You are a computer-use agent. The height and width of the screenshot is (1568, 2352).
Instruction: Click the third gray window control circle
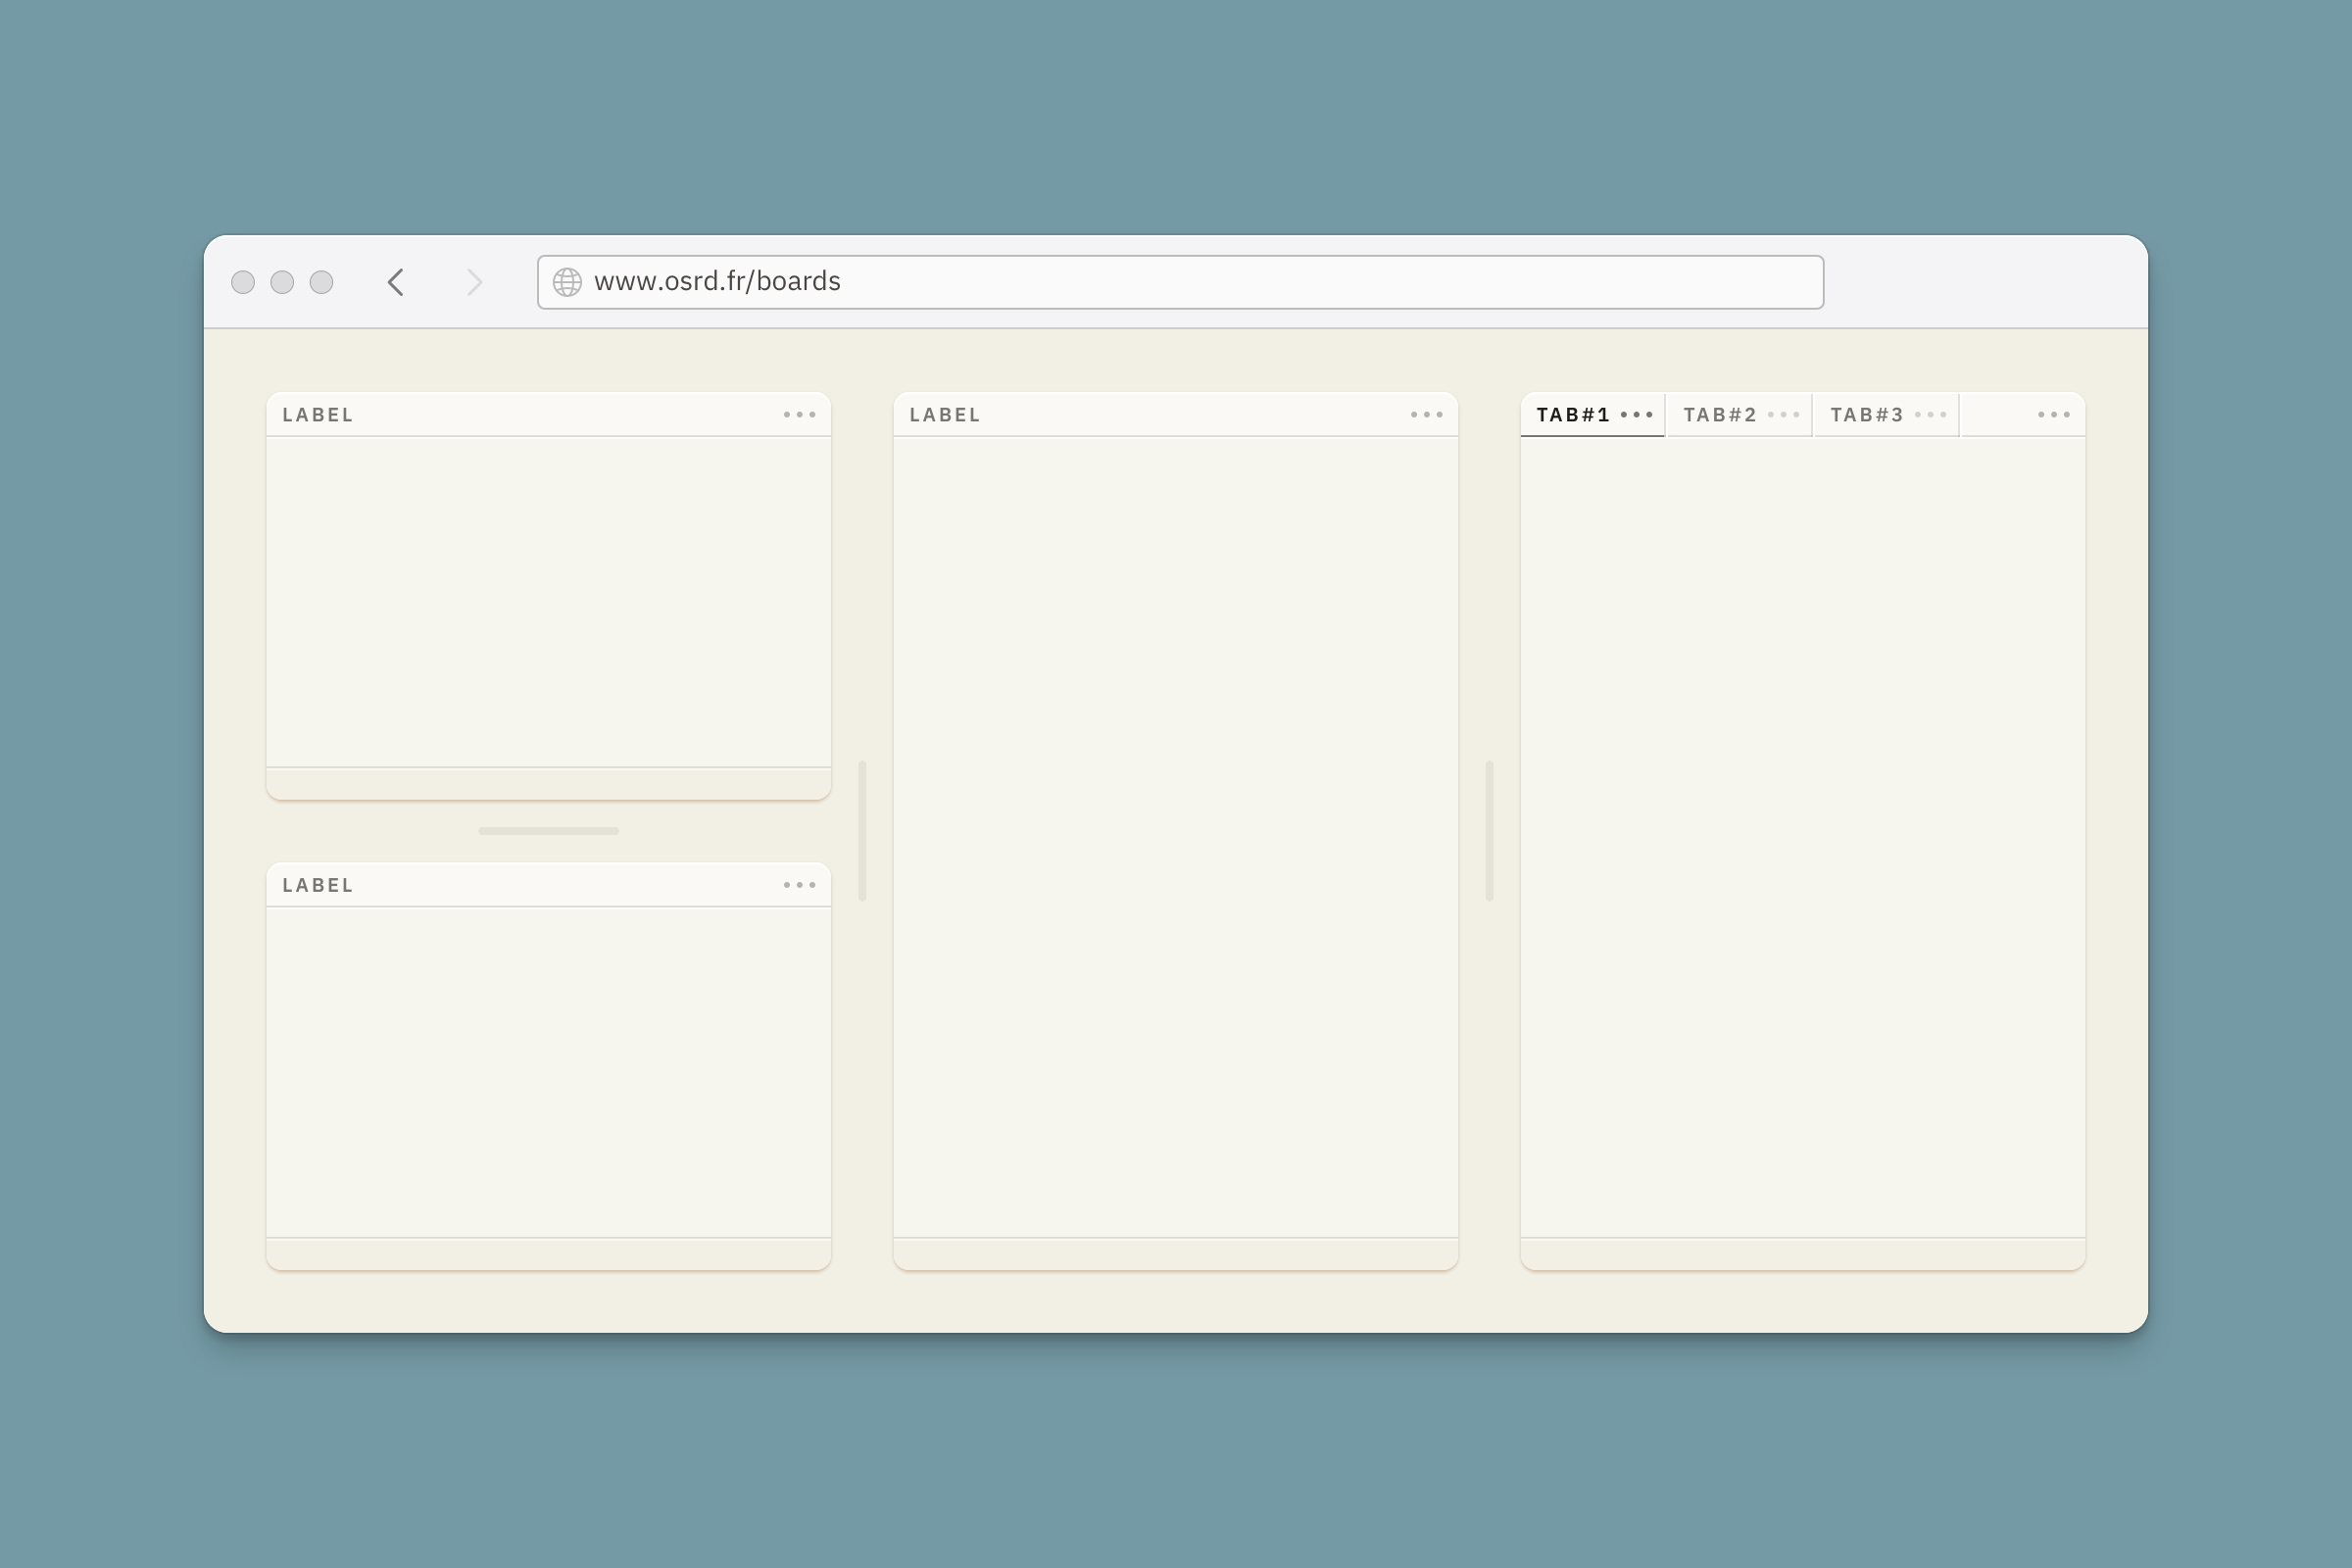321,282
